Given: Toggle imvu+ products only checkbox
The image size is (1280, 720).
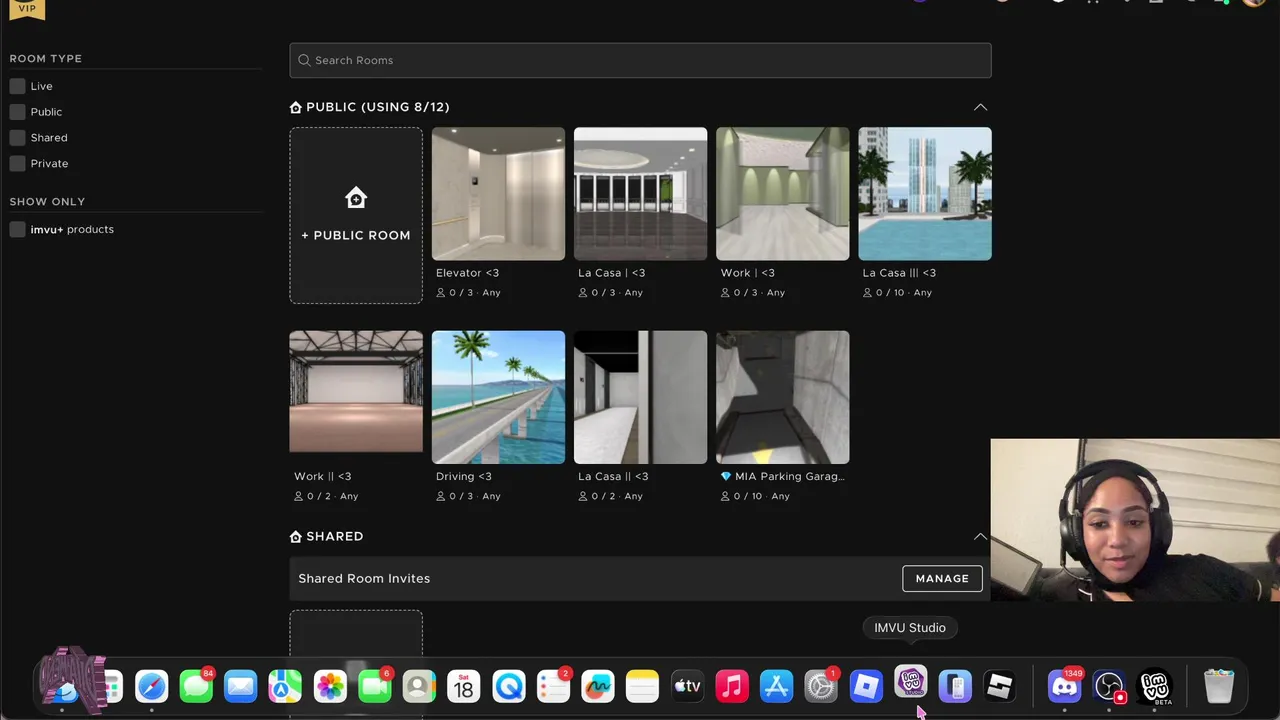Looking at the screenshot, I should (x=17, y=229).
